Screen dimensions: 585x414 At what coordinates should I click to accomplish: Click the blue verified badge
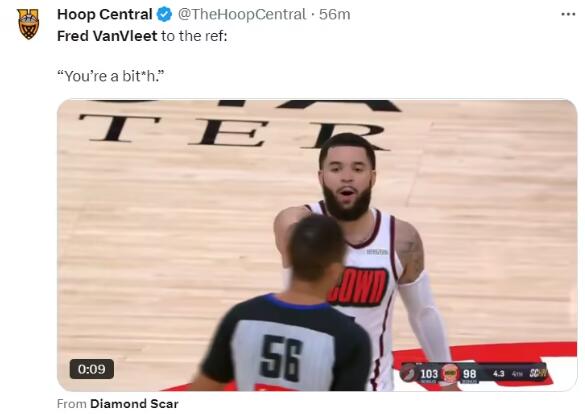click(164, 15)
